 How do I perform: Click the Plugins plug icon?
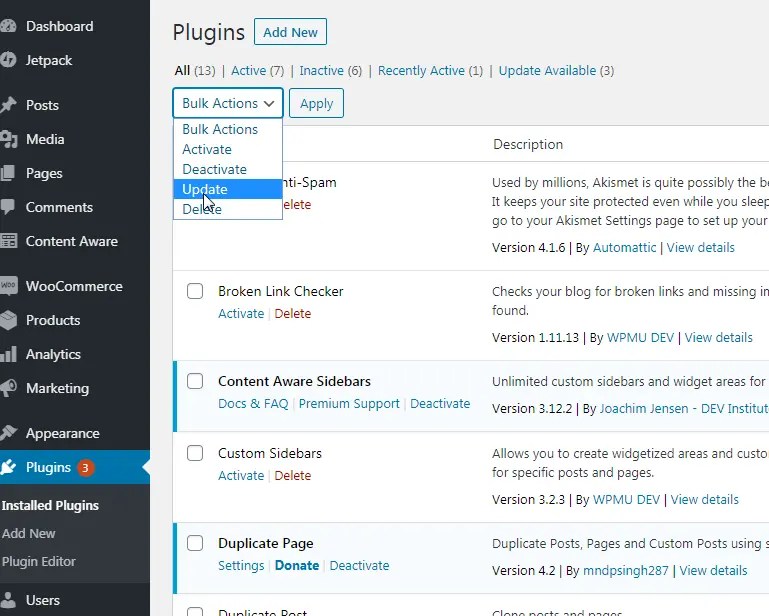(x=8, y=467)
